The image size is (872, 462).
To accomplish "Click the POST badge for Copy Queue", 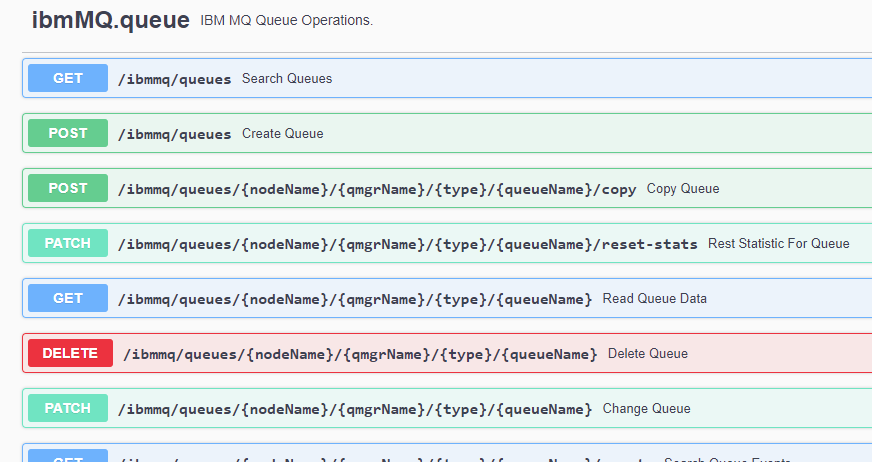I will click(x=68, y=188).
